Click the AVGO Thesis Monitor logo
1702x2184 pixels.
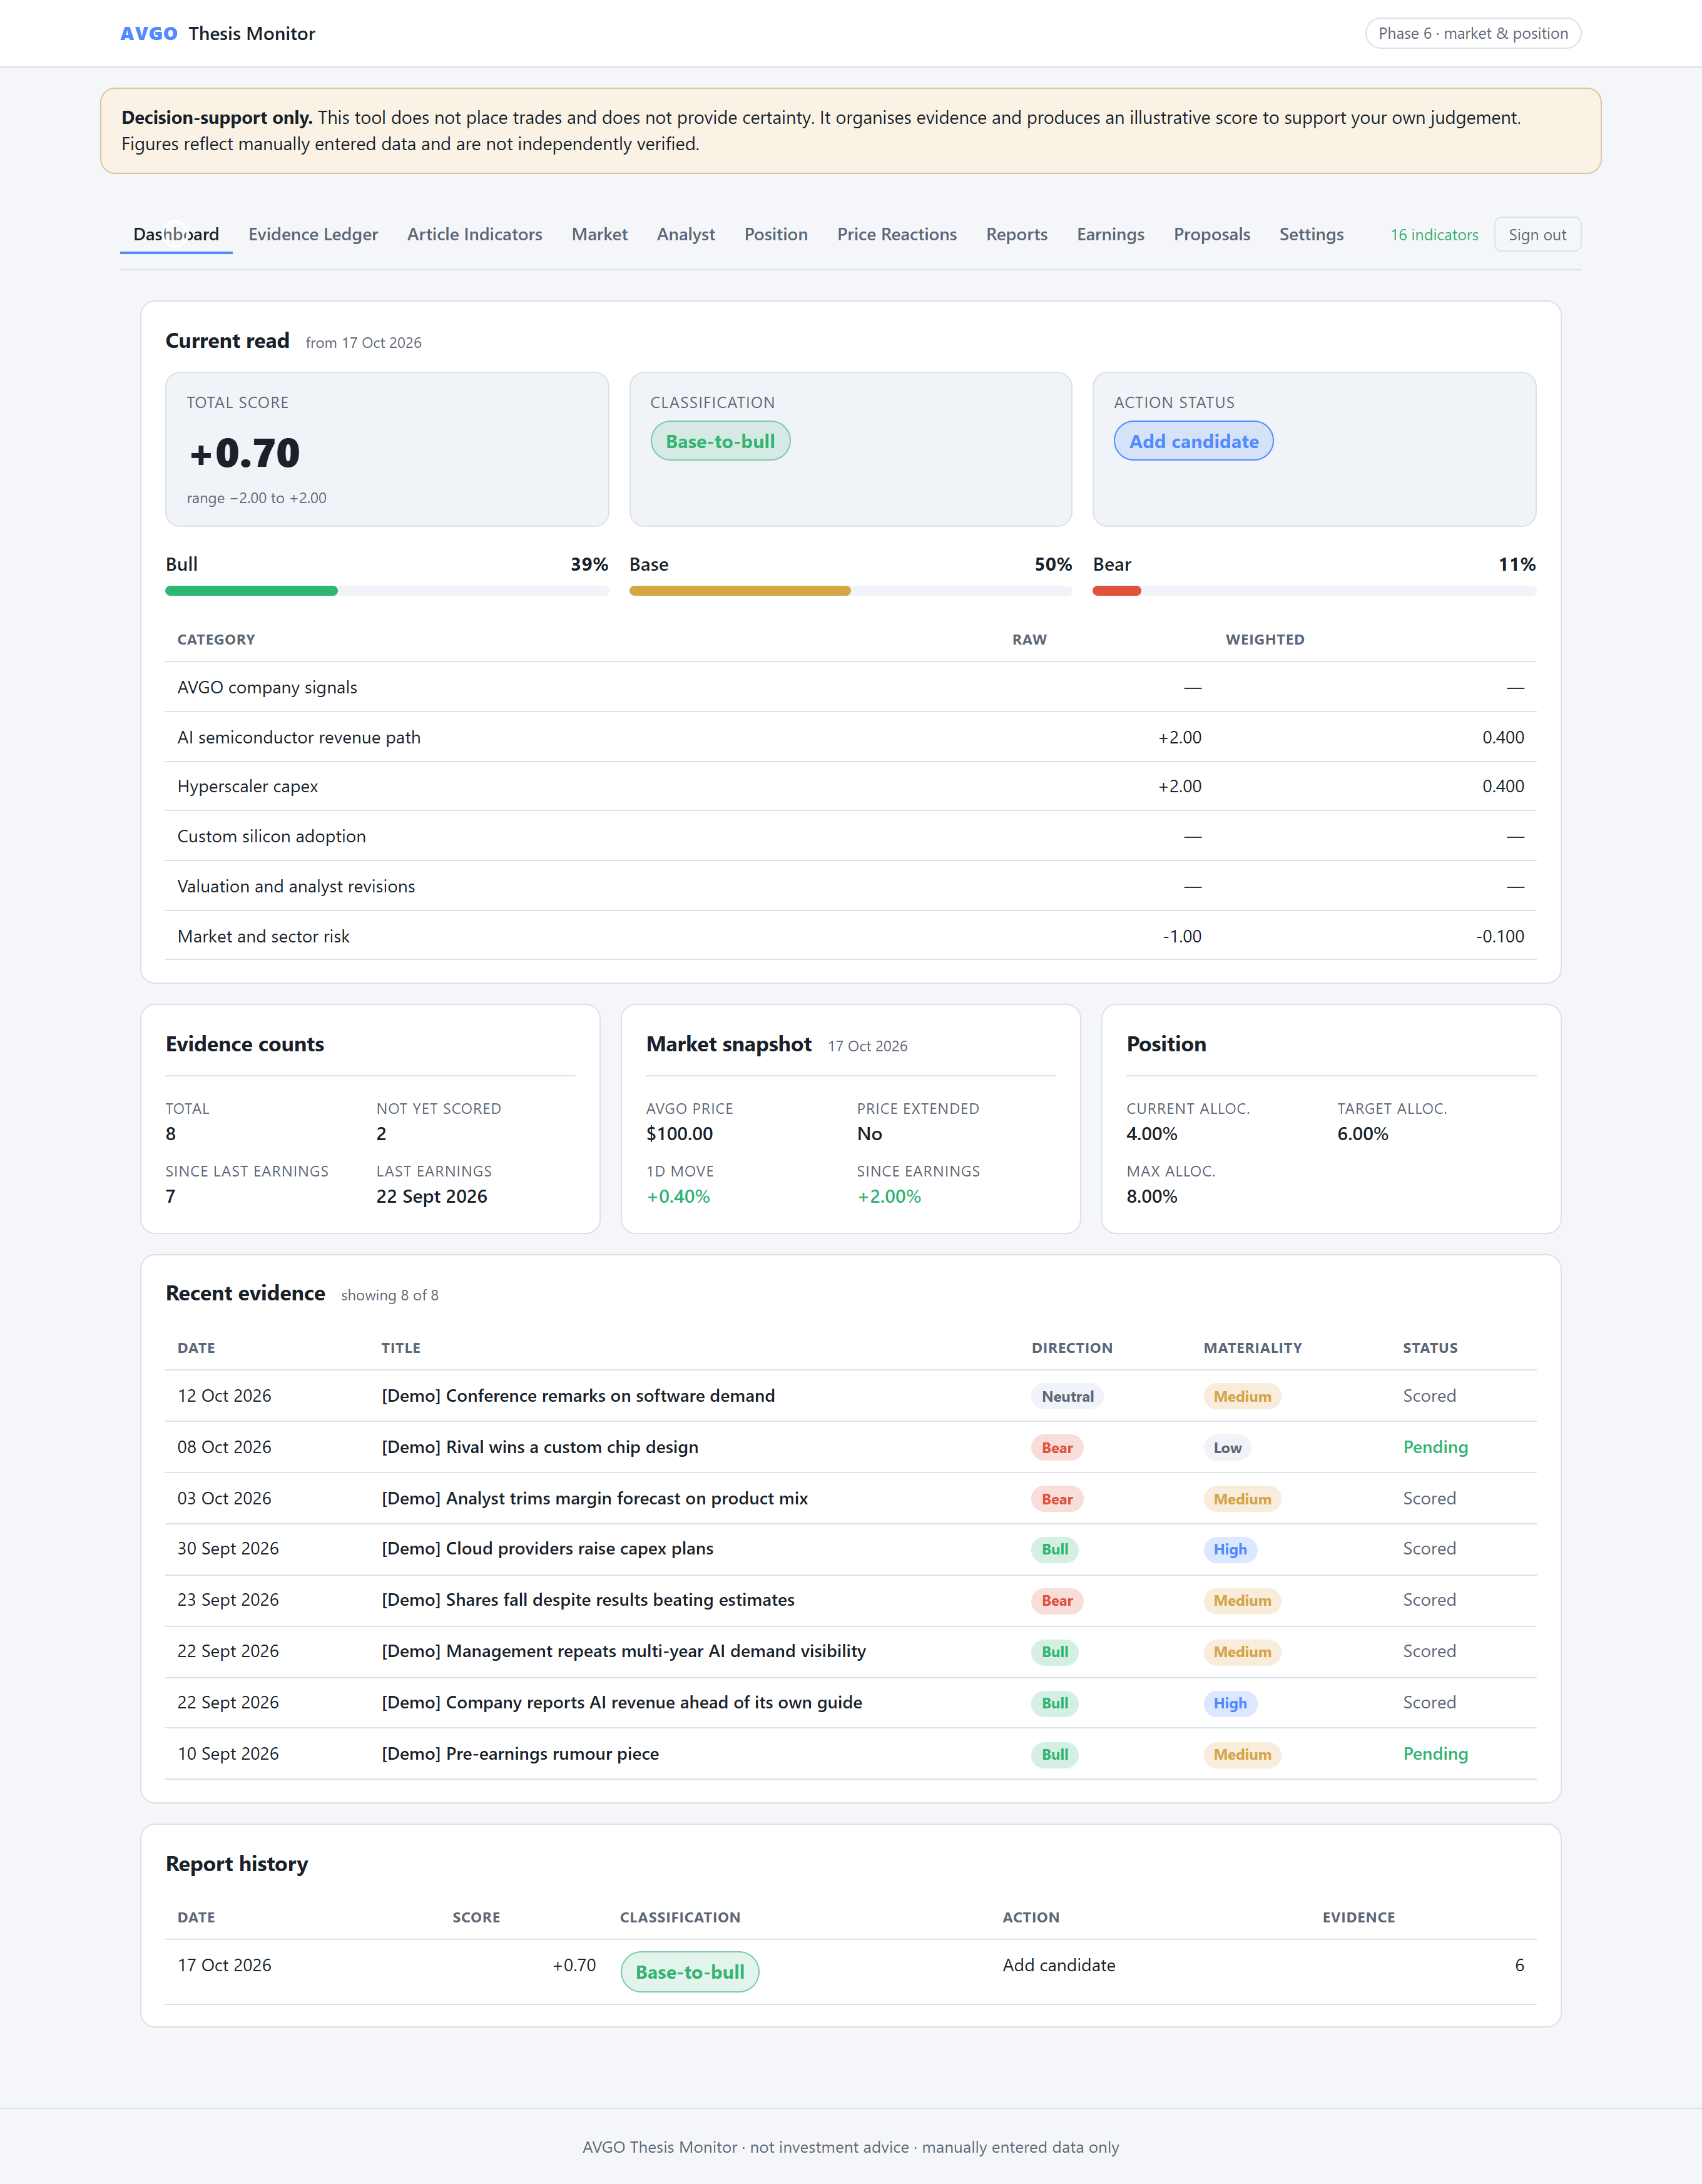click(218, 34)
